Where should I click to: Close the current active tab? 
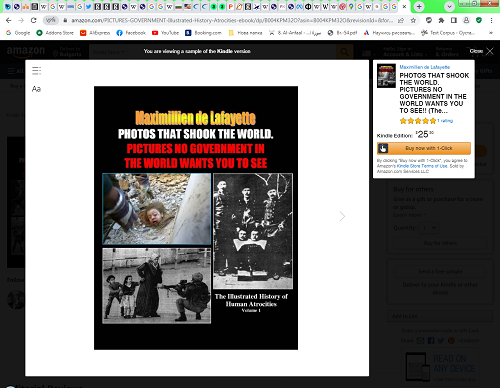pos(404,6)
